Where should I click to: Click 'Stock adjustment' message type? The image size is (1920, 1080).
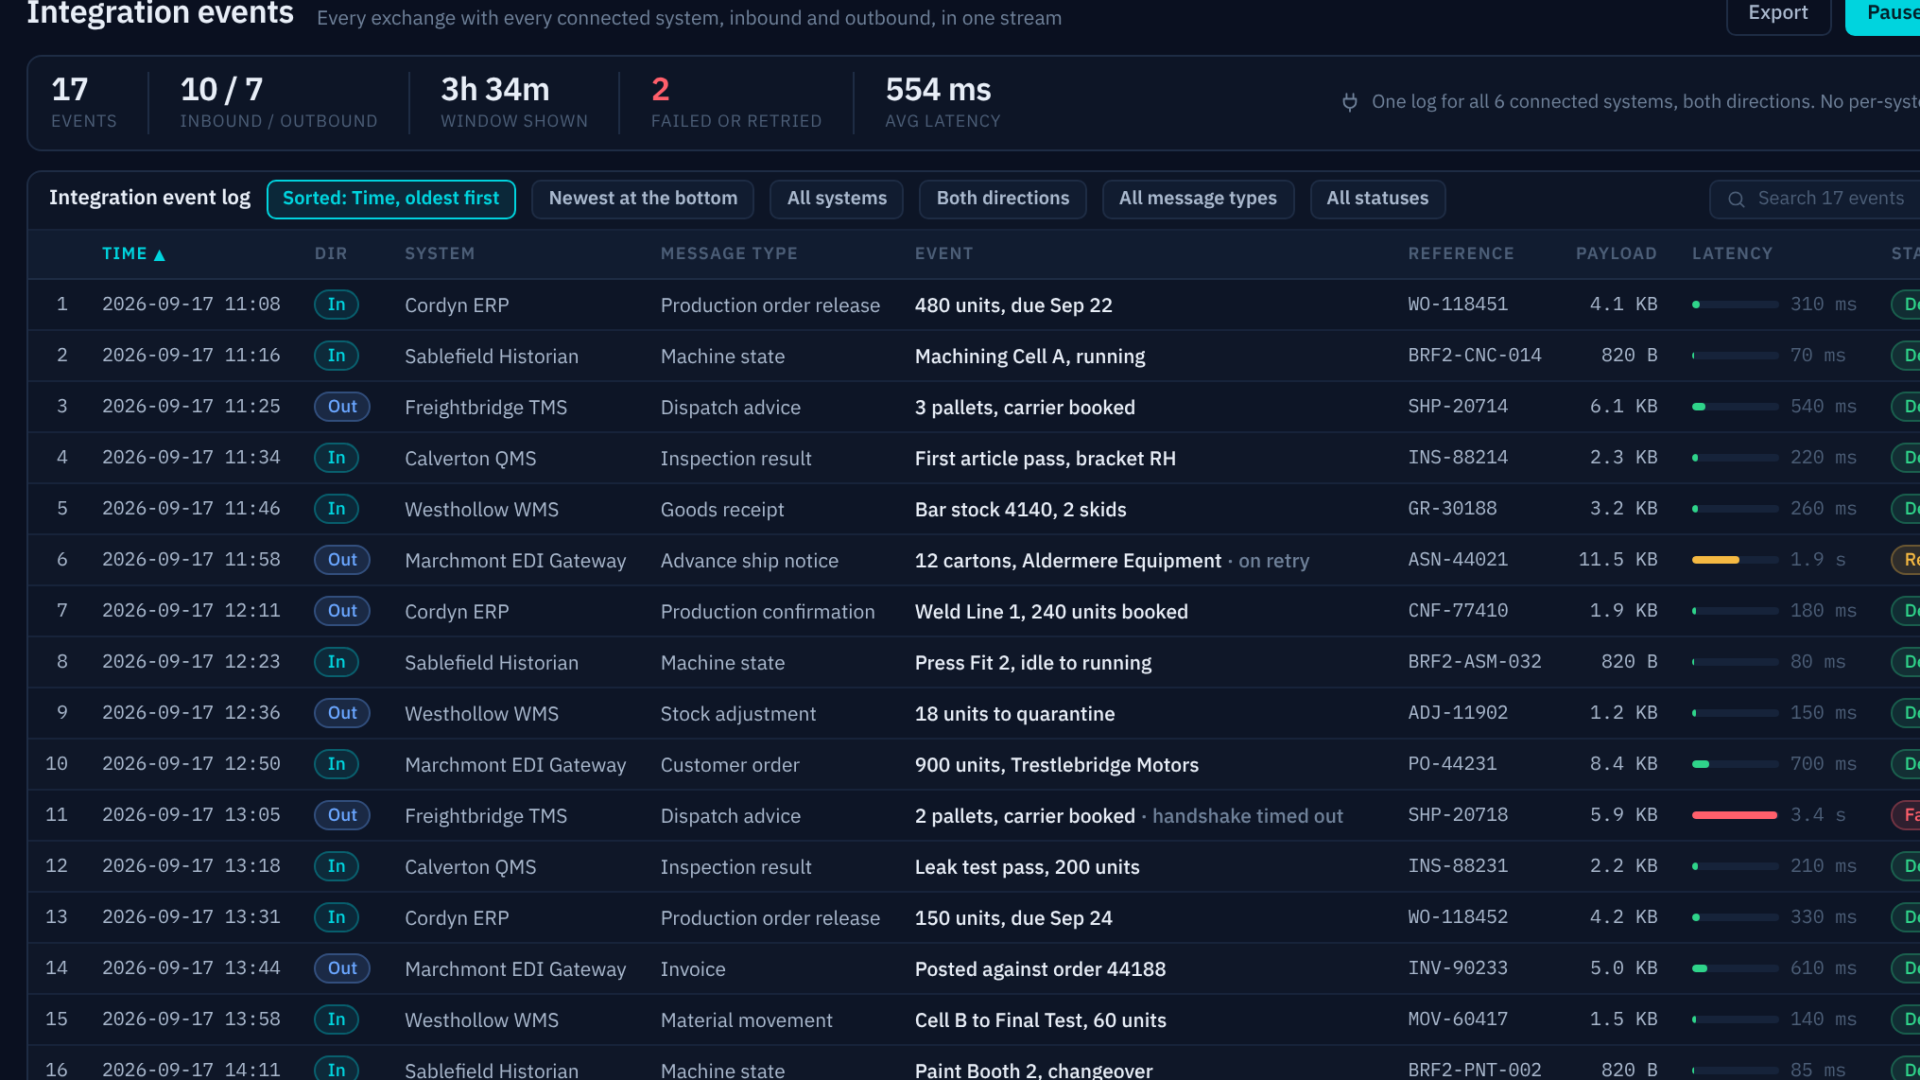pyautogui.click(x=738, y=714)
